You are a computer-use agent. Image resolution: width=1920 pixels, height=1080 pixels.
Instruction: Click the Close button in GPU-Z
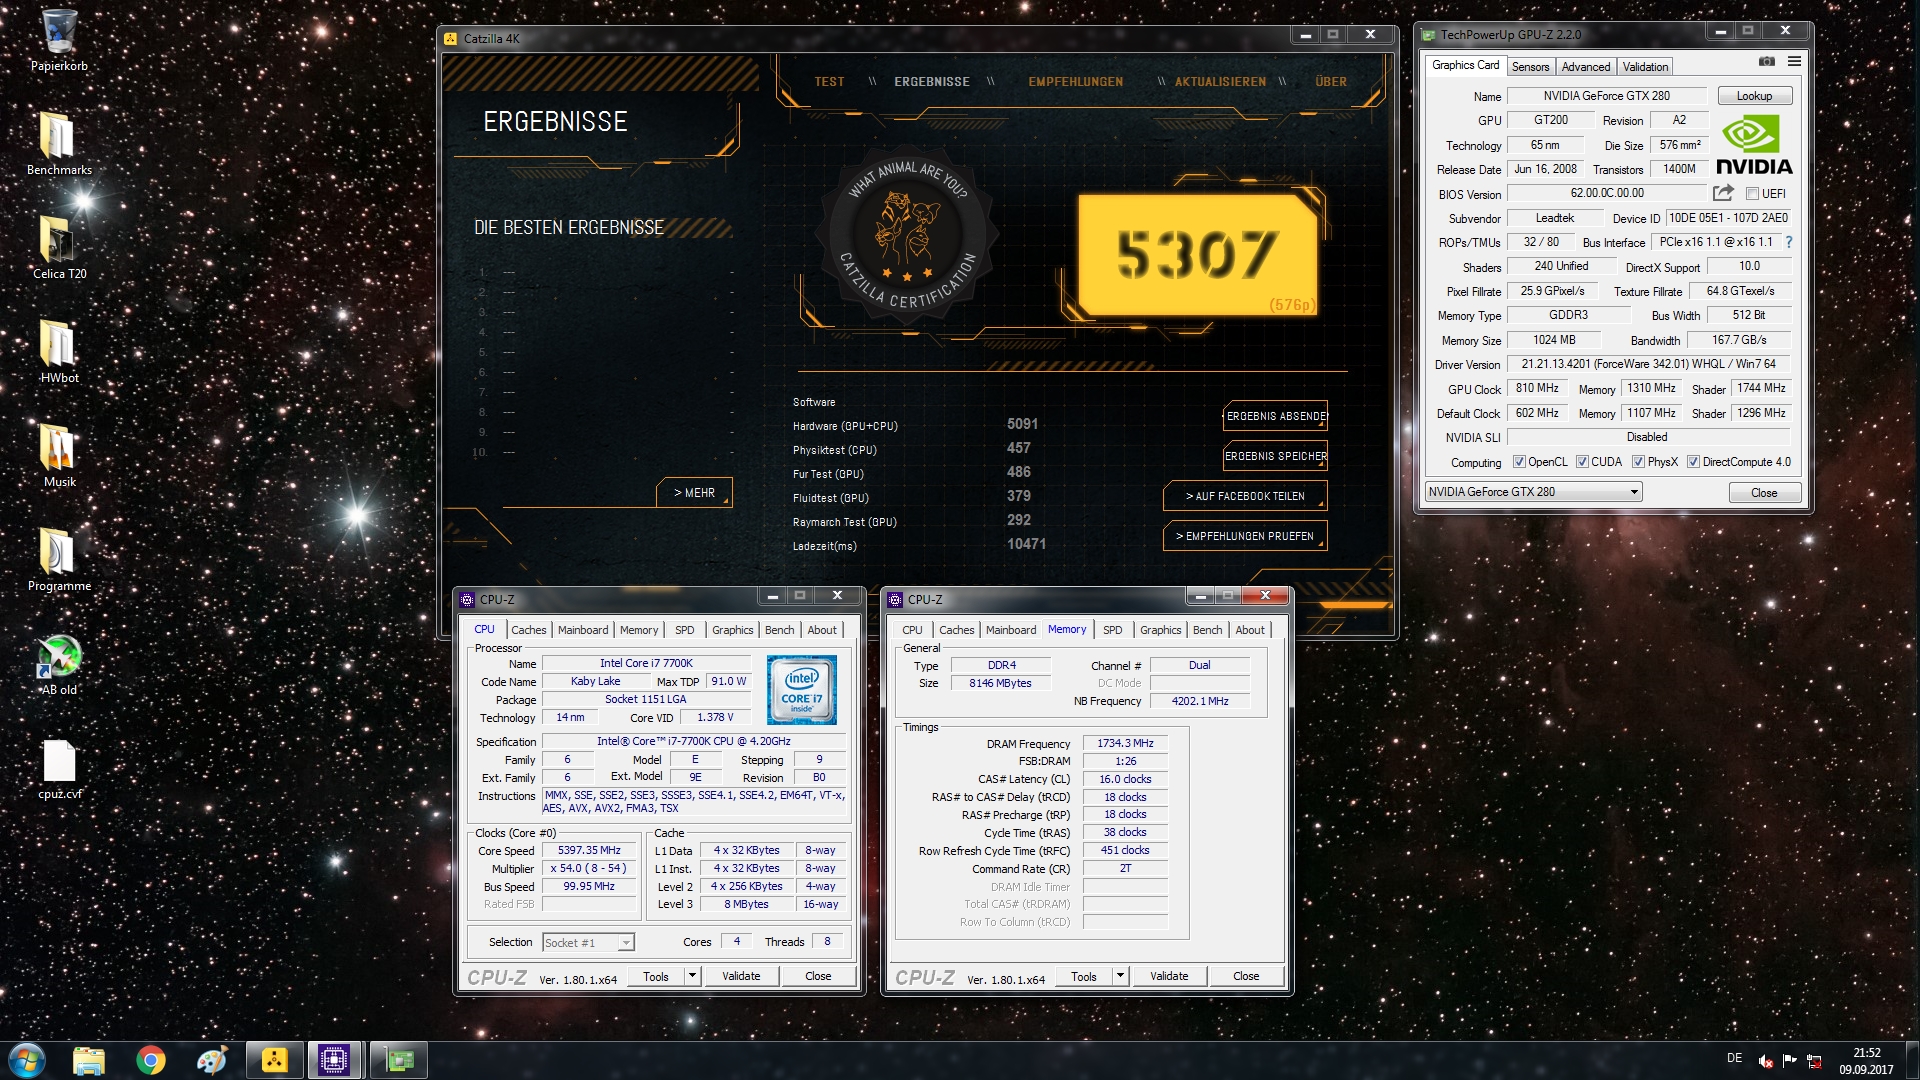pyautogui.click(x=1764, y=493)
